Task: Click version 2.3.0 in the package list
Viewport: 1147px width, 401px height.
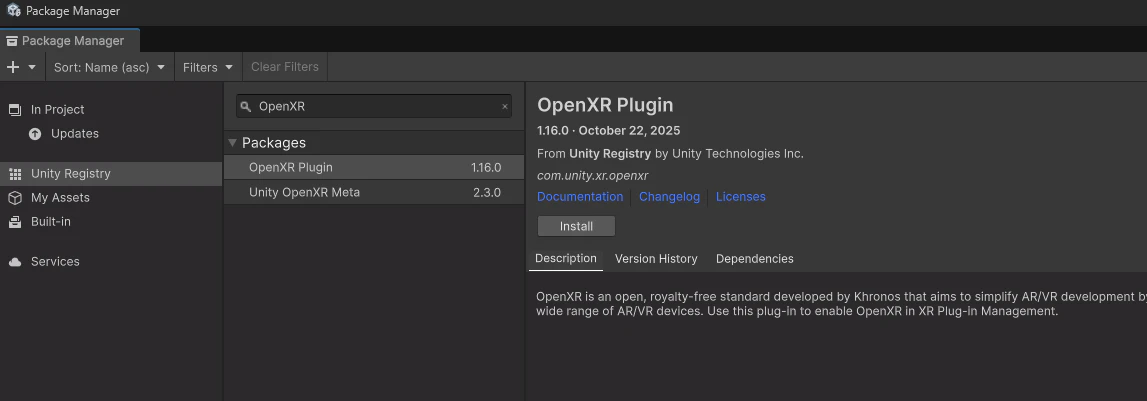Action: pyautogui.click(x=487, y=192)
